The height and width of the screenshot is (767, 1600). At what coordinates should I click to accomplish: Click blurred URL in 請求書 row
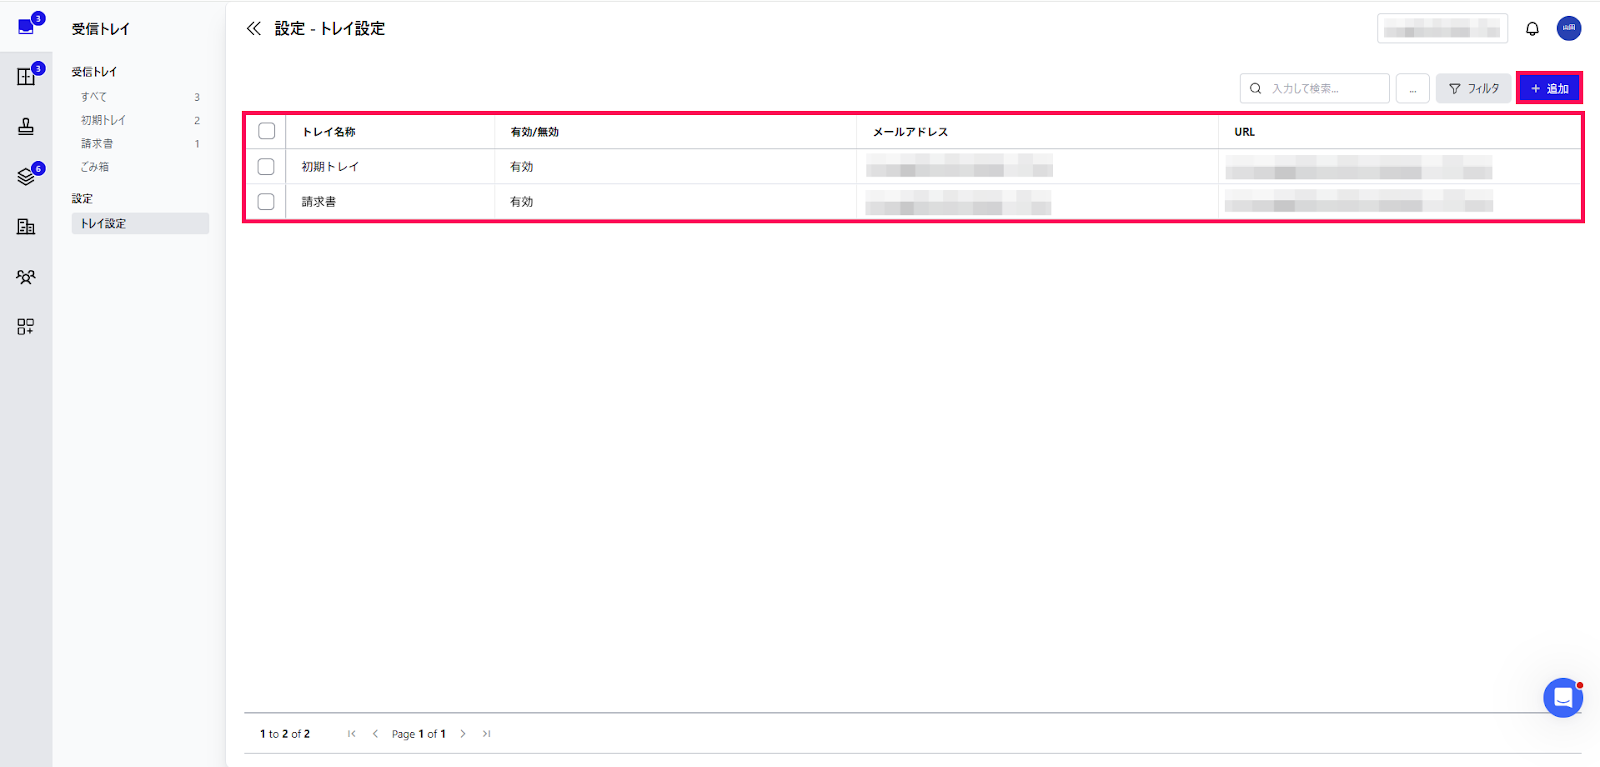coord(1358,201)
